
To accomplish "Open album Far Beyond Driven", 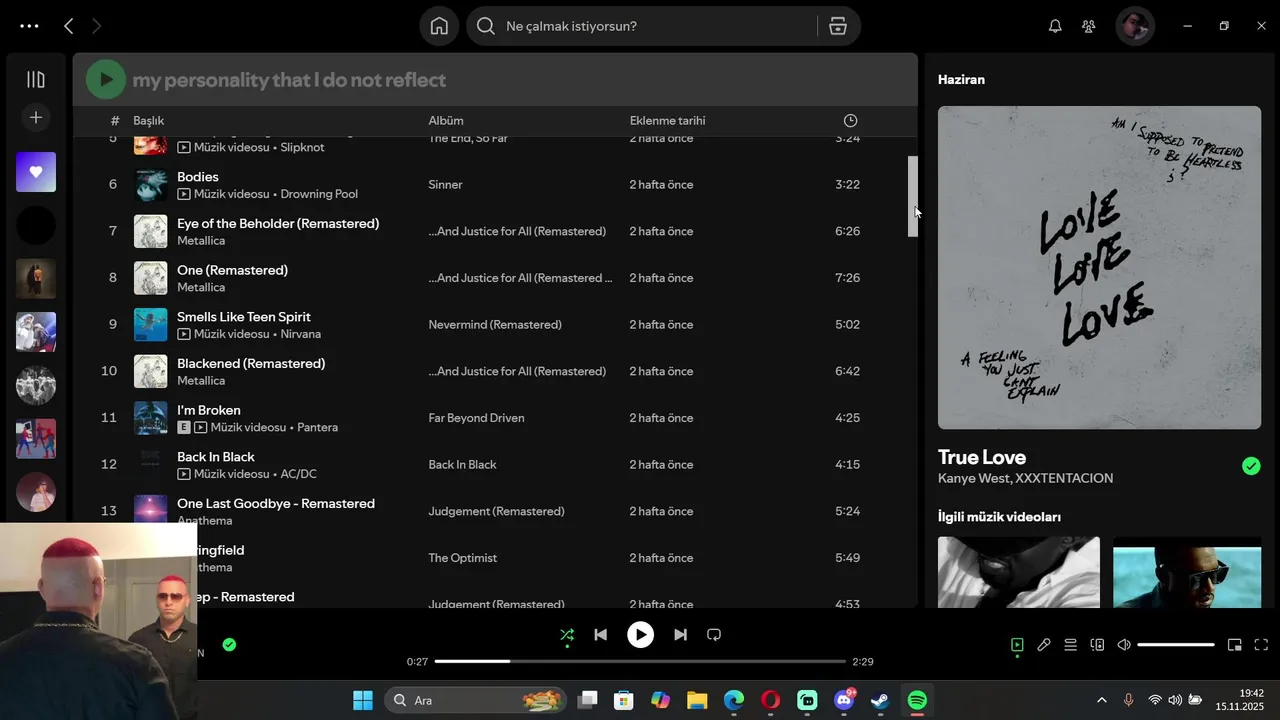I will (476, 418).
